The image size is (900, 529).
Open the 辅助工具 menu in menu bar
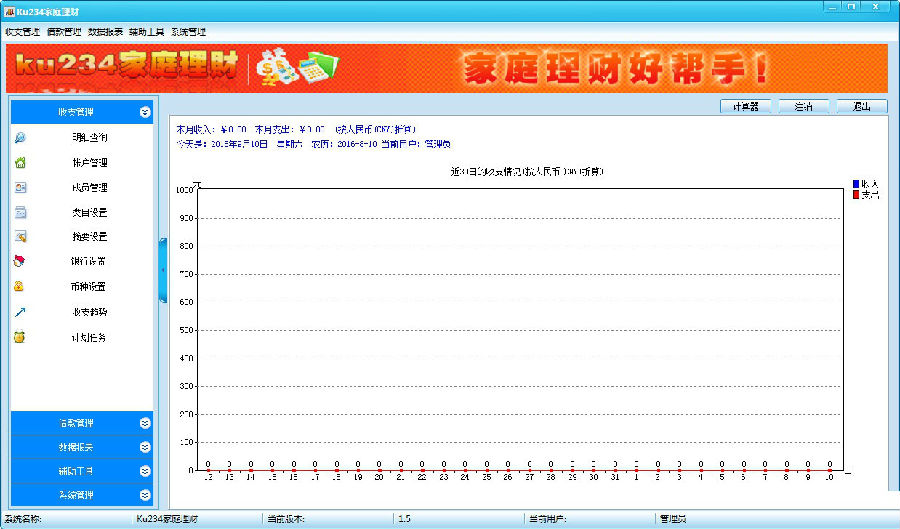147,32
